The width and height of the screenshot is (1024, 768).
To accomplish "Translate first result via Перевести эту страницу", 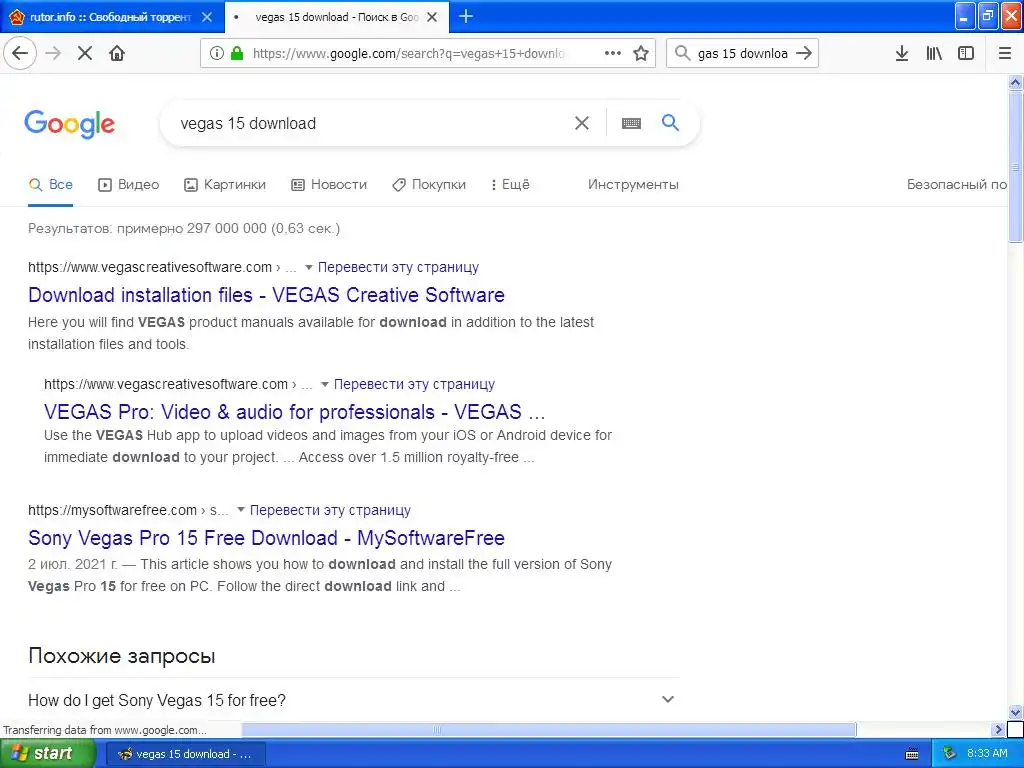I will 398,267.
